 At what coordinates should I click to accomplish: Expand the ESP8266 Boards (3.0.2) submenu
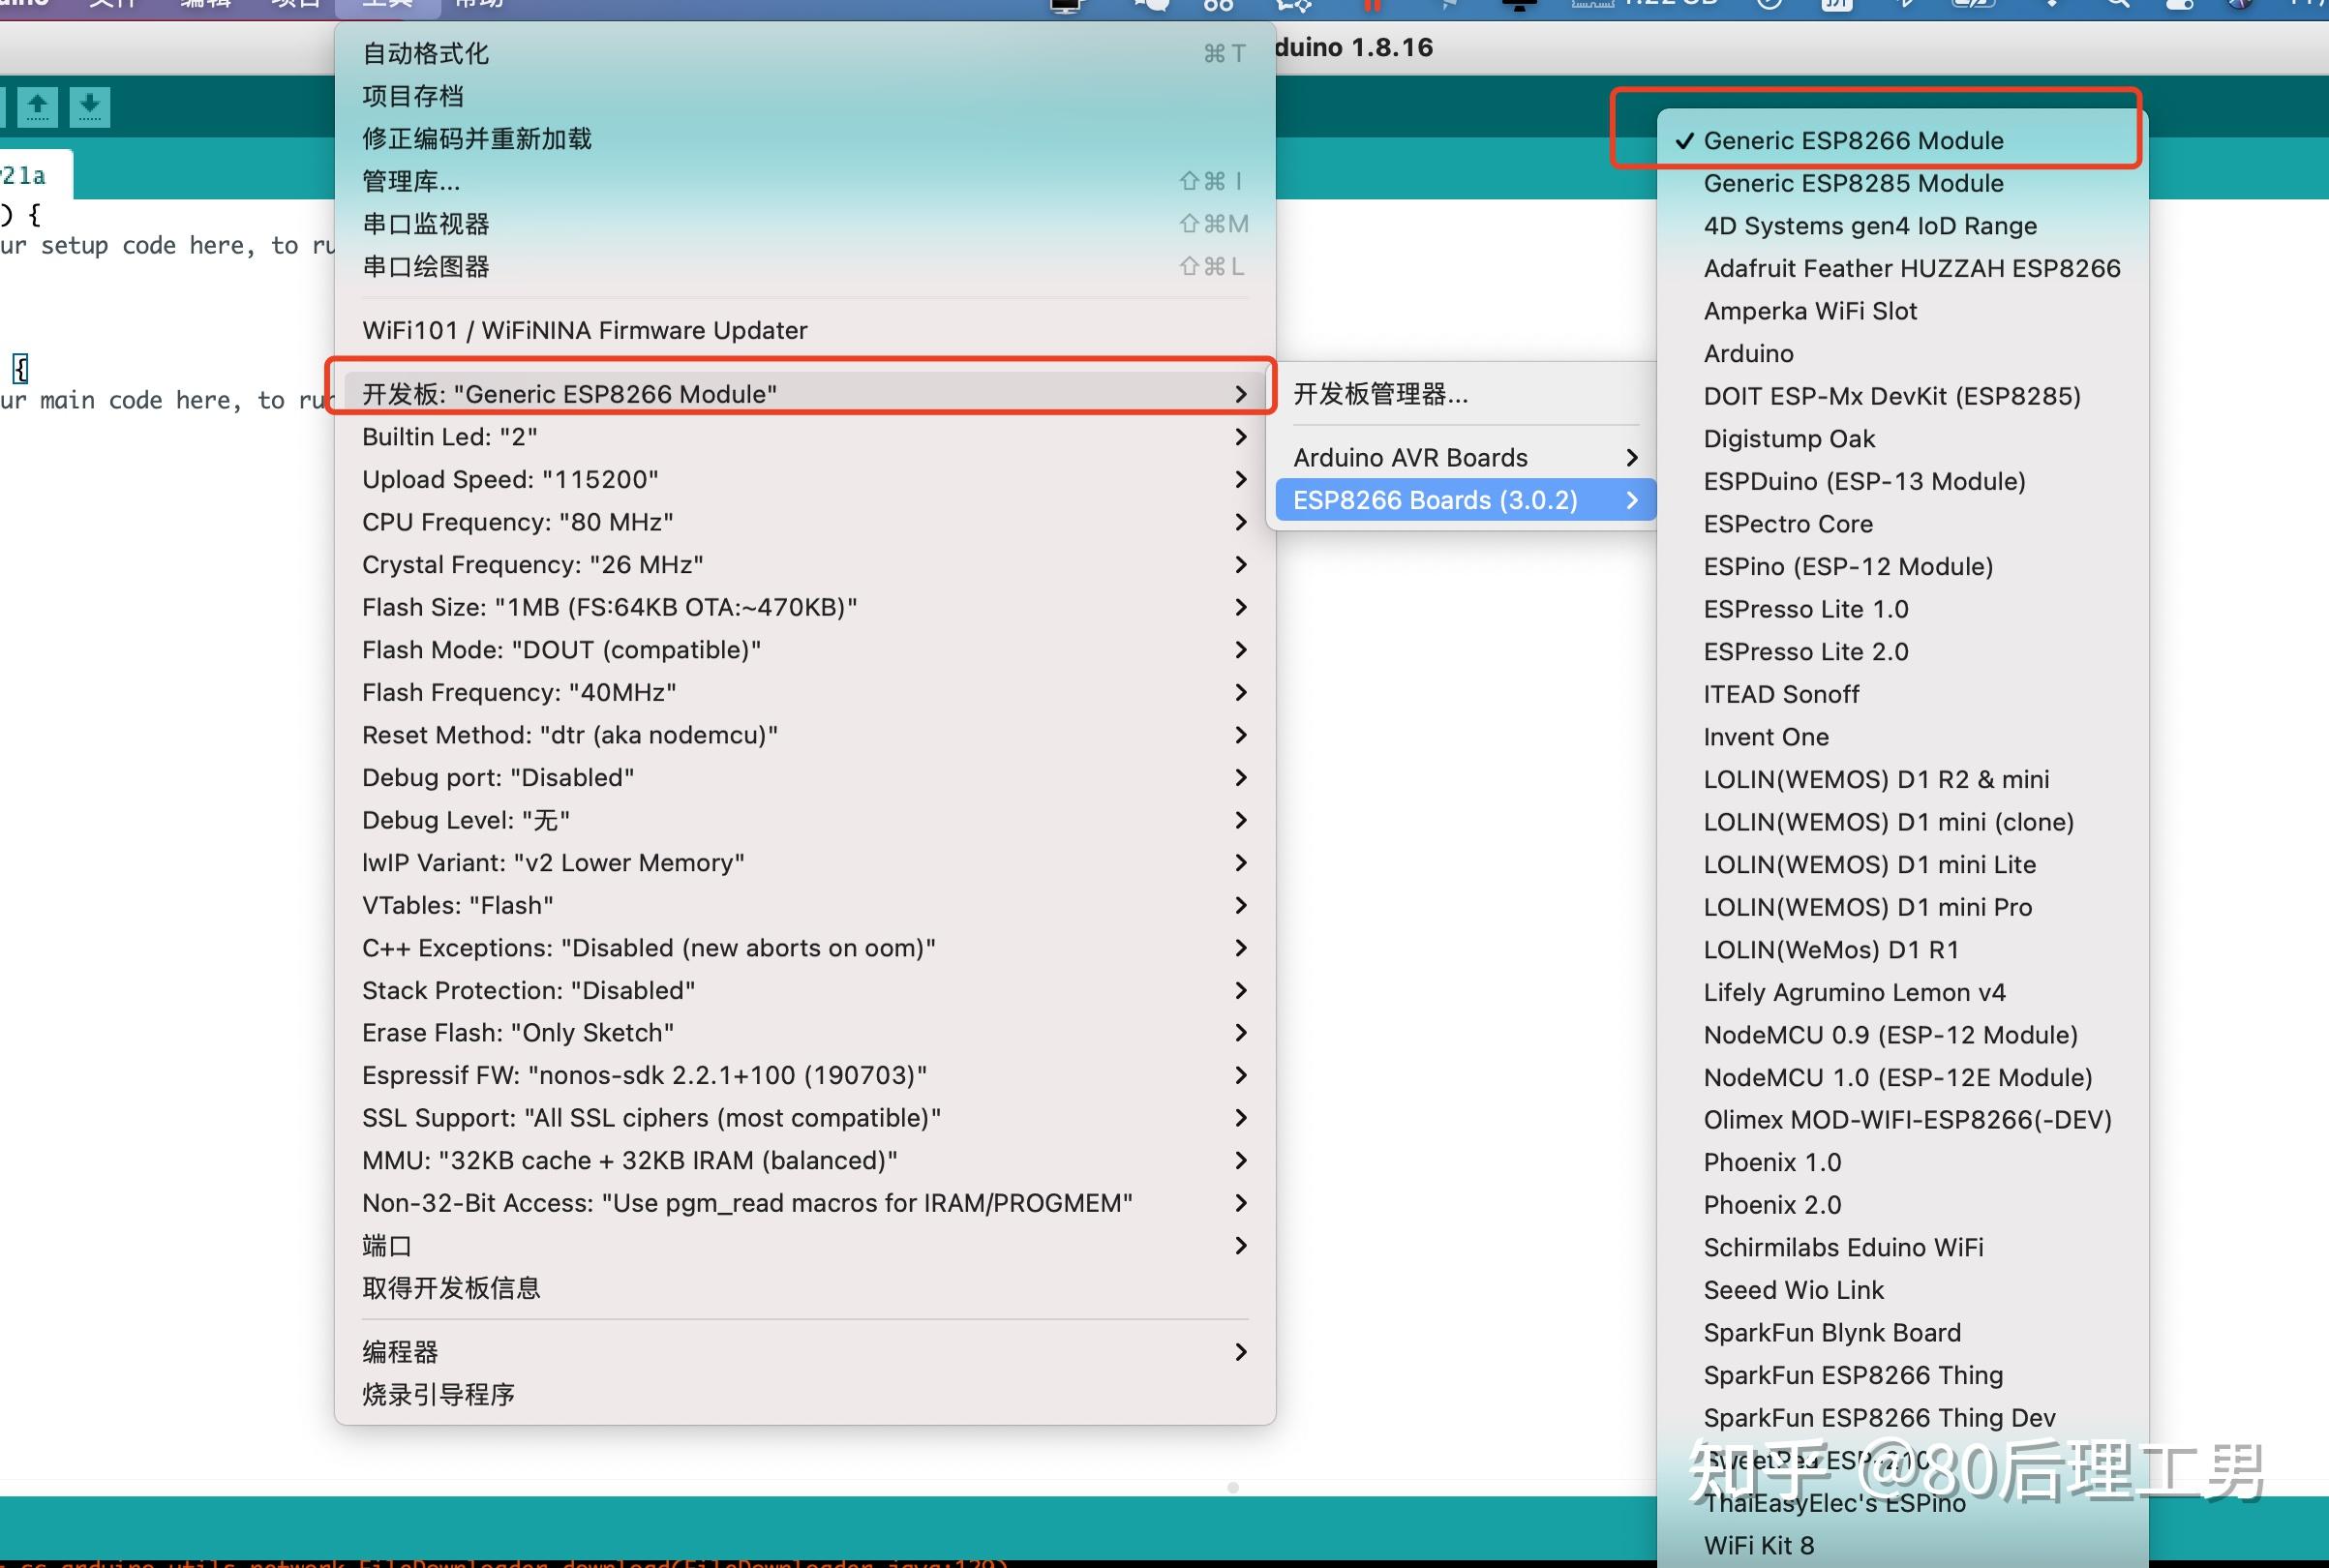pyautogui.click(x=1436, y=499)
